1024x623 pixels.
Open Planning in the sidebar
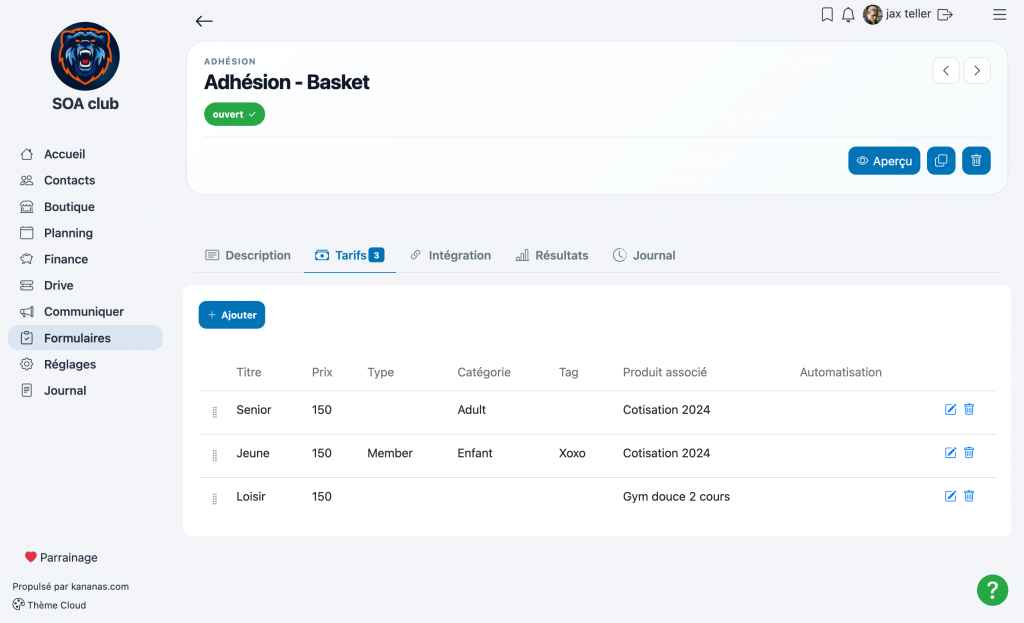click(x=85, y=233)
